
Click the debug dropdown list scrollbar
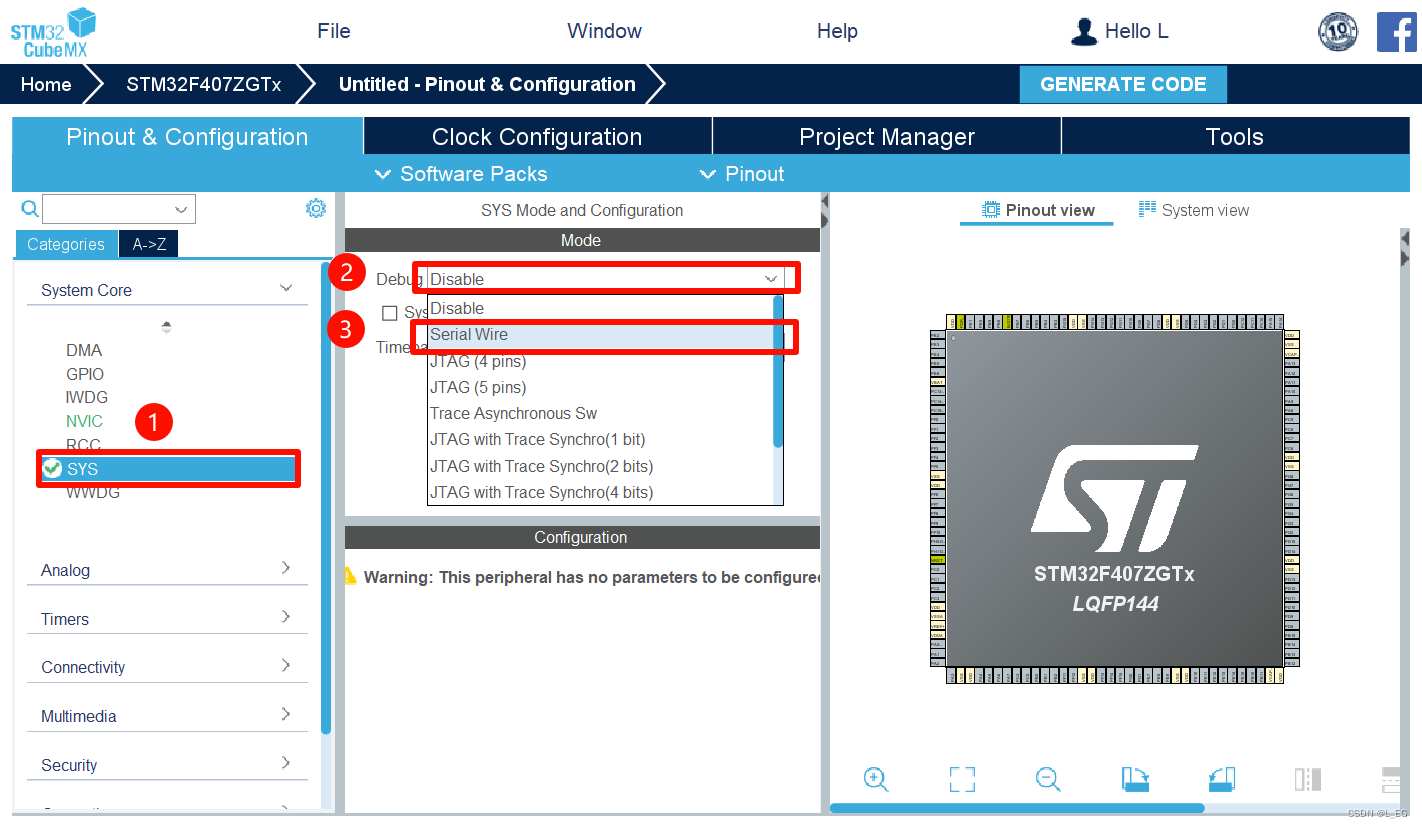coord(778,371)
